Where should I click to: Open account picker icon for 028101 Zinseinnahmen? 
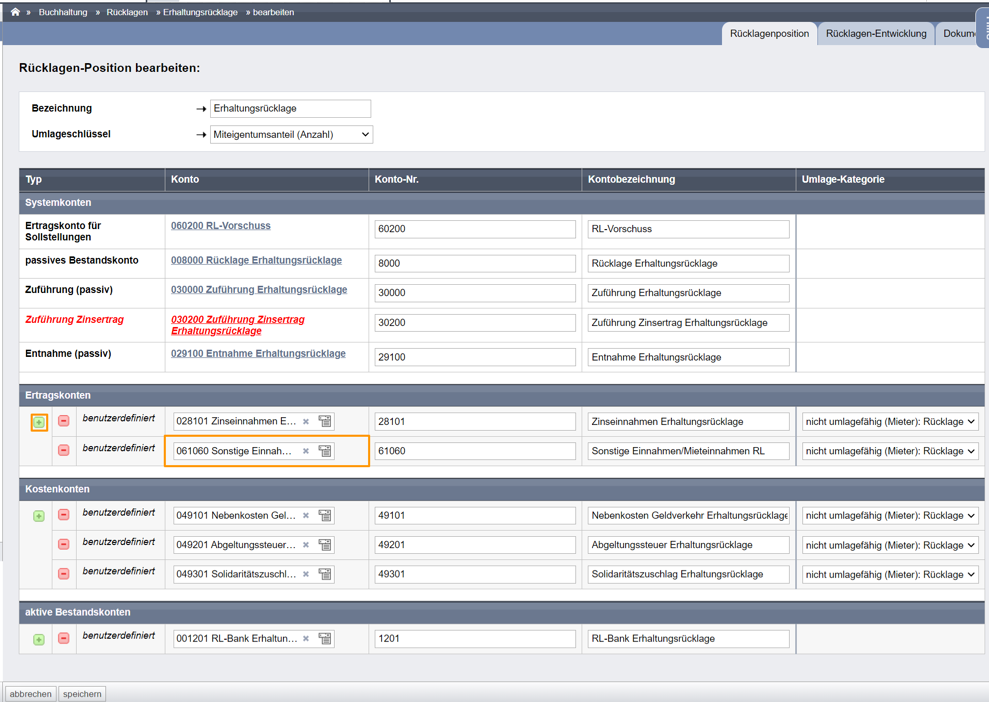click(325, 421)
